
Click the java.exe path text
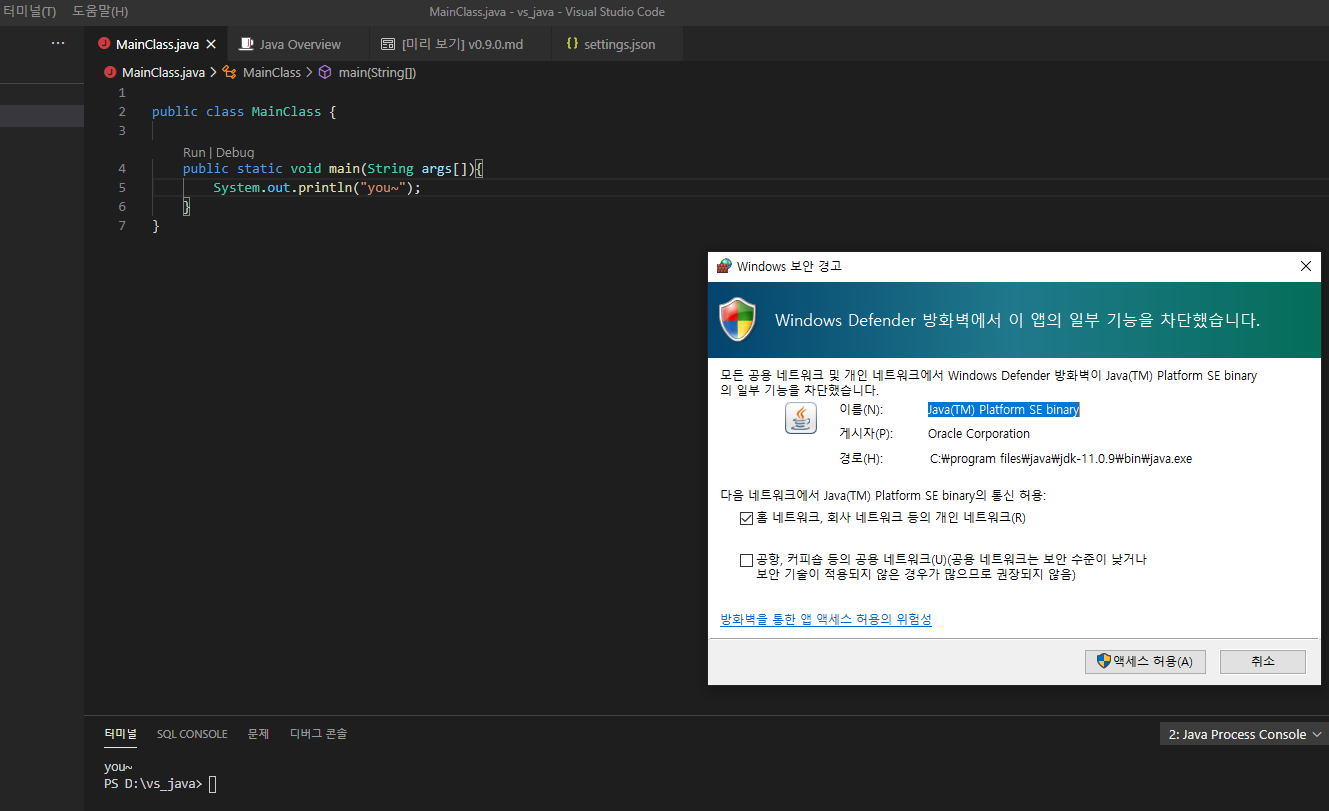(1061, 459)
